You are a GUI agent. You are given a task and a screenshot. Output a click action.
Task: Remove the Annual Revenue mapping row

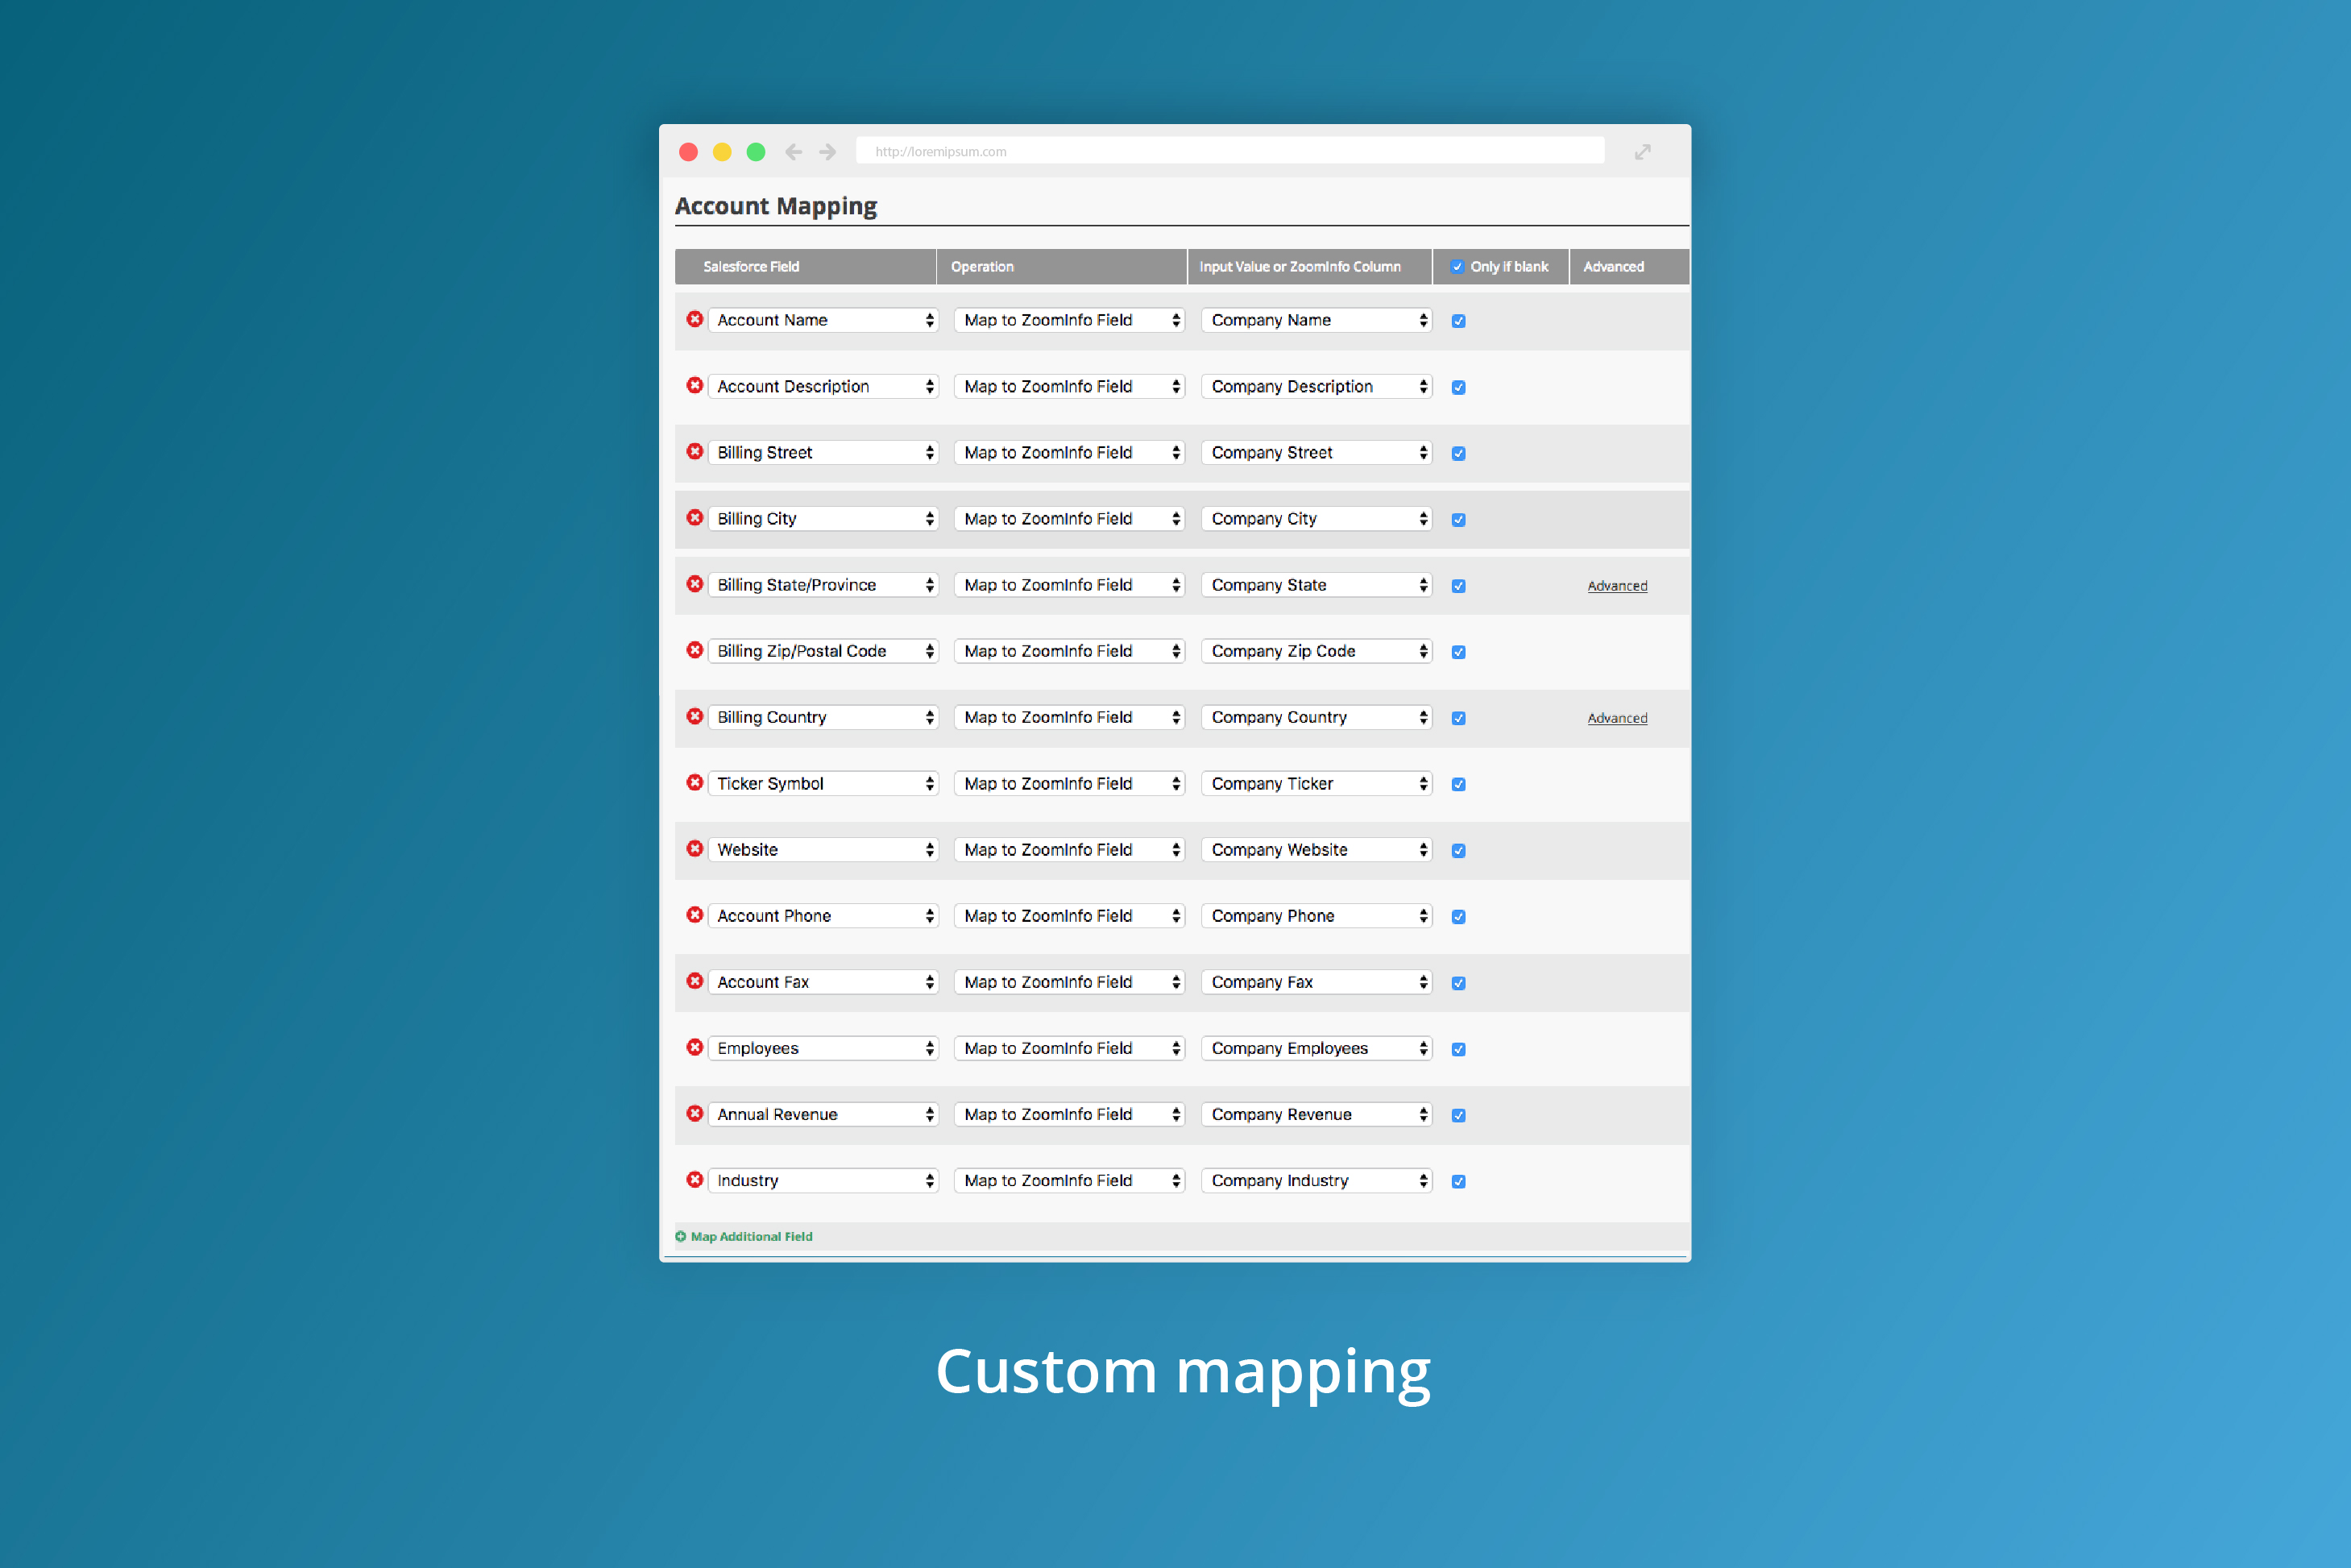[695, 1114]
